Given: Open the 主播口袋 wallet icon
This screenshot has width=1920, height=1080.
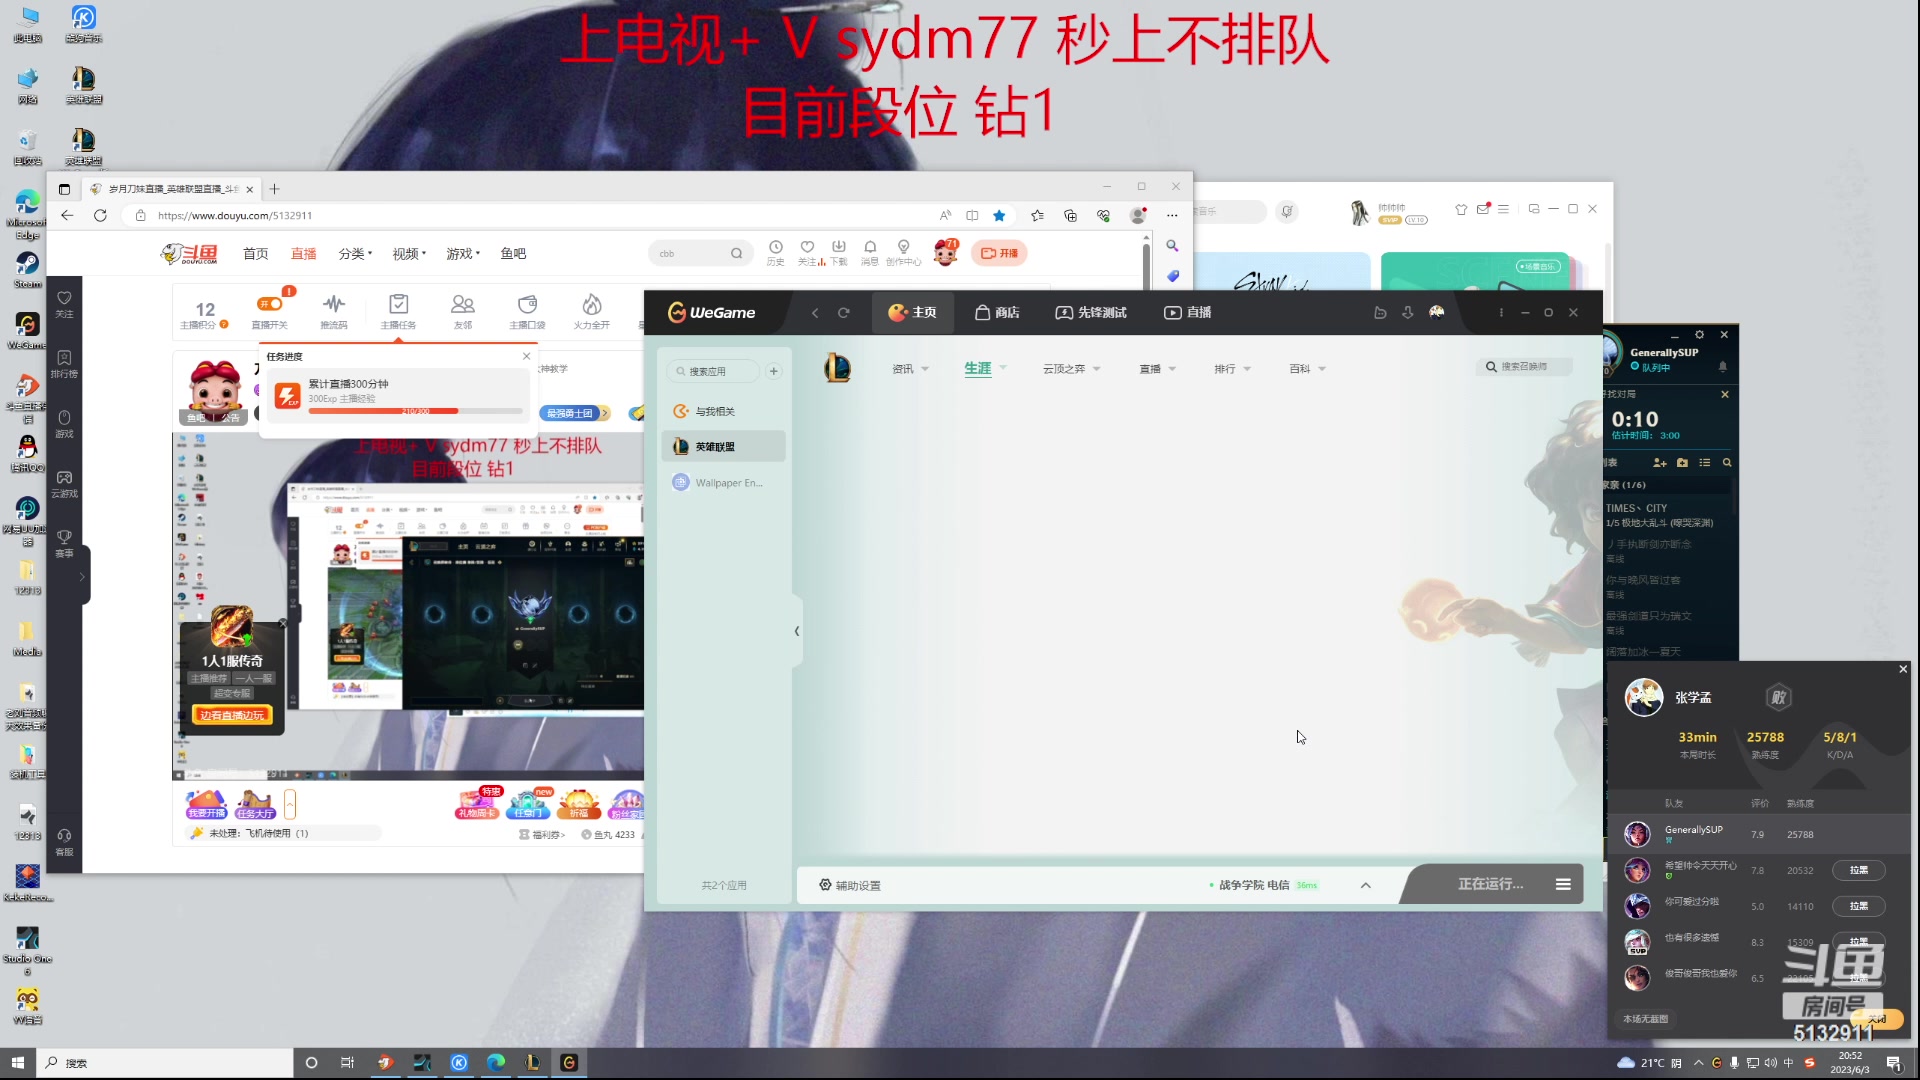Looking at the screenshot, I should (527, 304).
